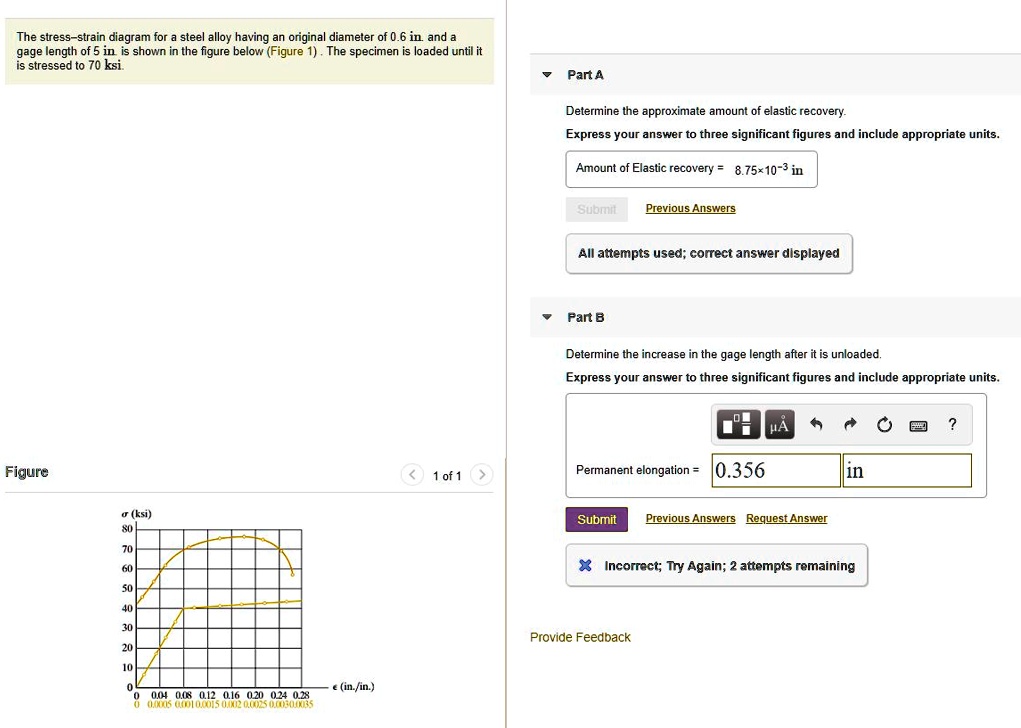Click the redo arrow icon
Viewport: 1021px width, 728px height.
click(850, 425)
